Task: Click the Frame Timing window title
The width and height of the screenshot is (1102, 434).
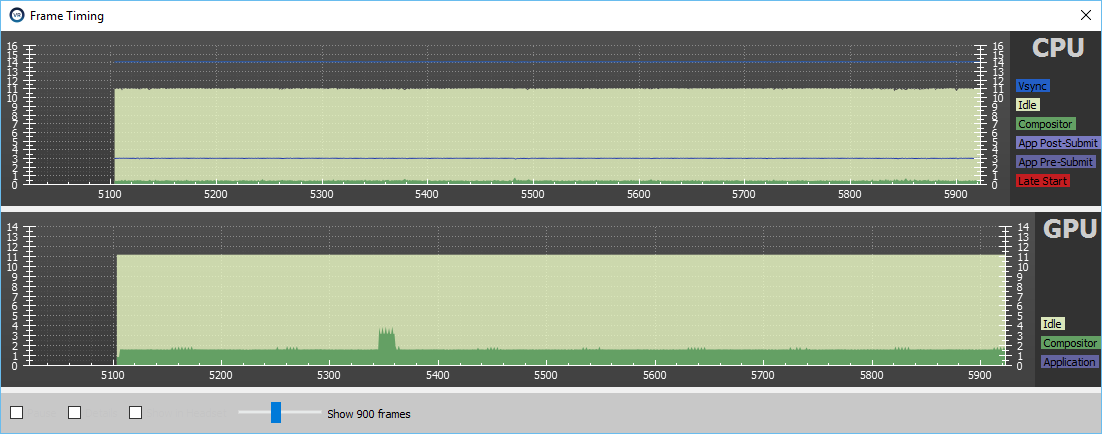Action: pyautogui.click(x=67, y=15)
